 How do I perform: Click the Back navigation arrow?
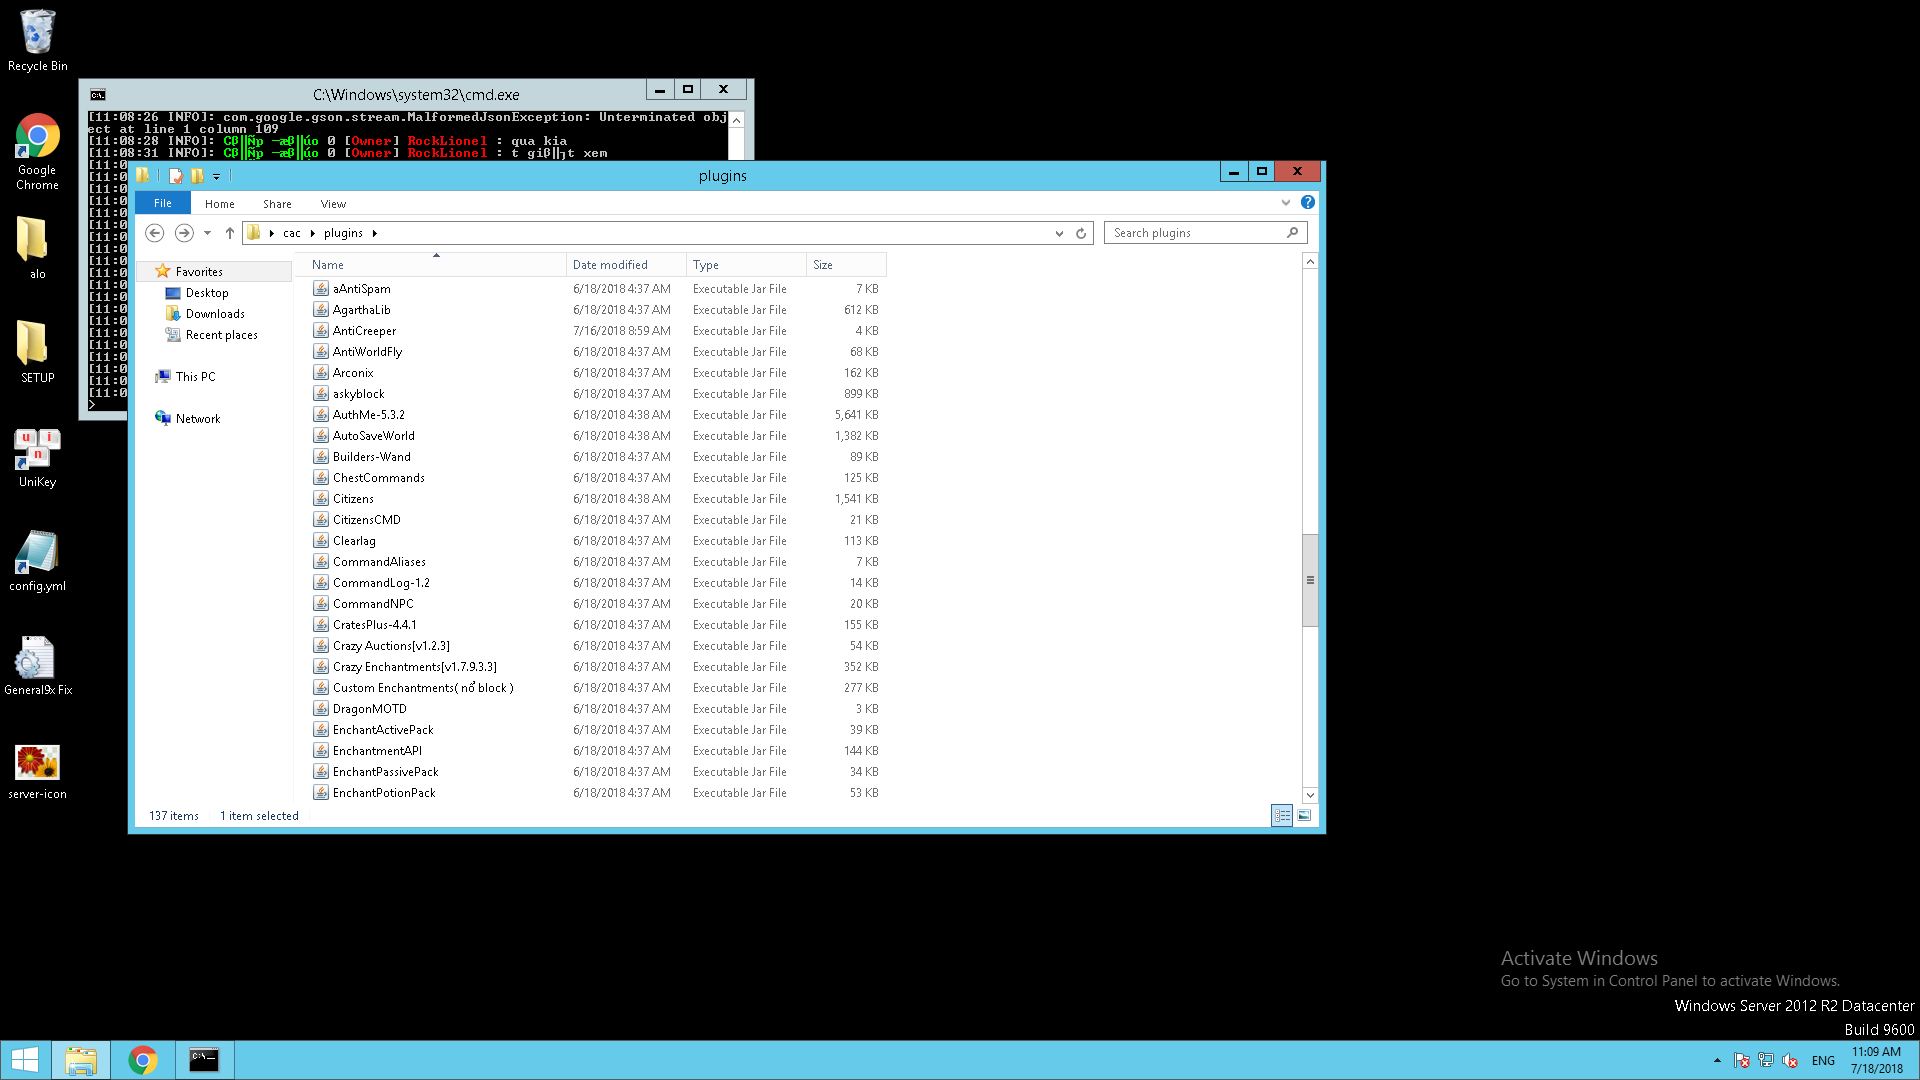pyautogui.click(x=154, y=233)
